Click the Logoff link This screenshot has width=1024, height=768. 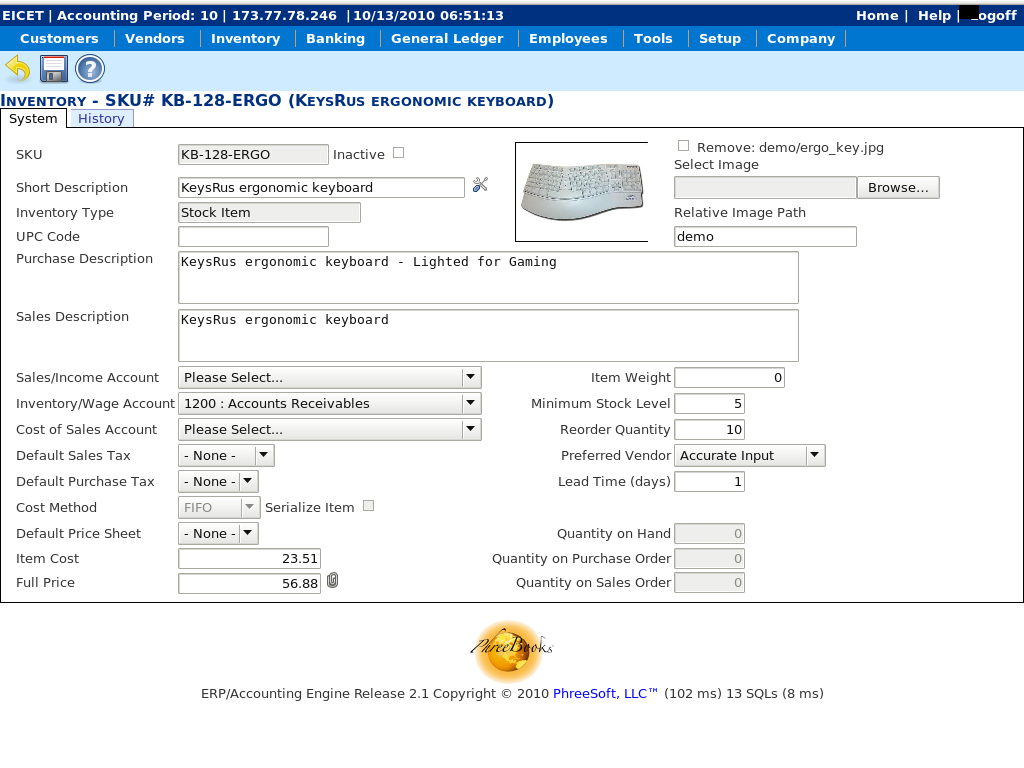[x=993, y=15]
